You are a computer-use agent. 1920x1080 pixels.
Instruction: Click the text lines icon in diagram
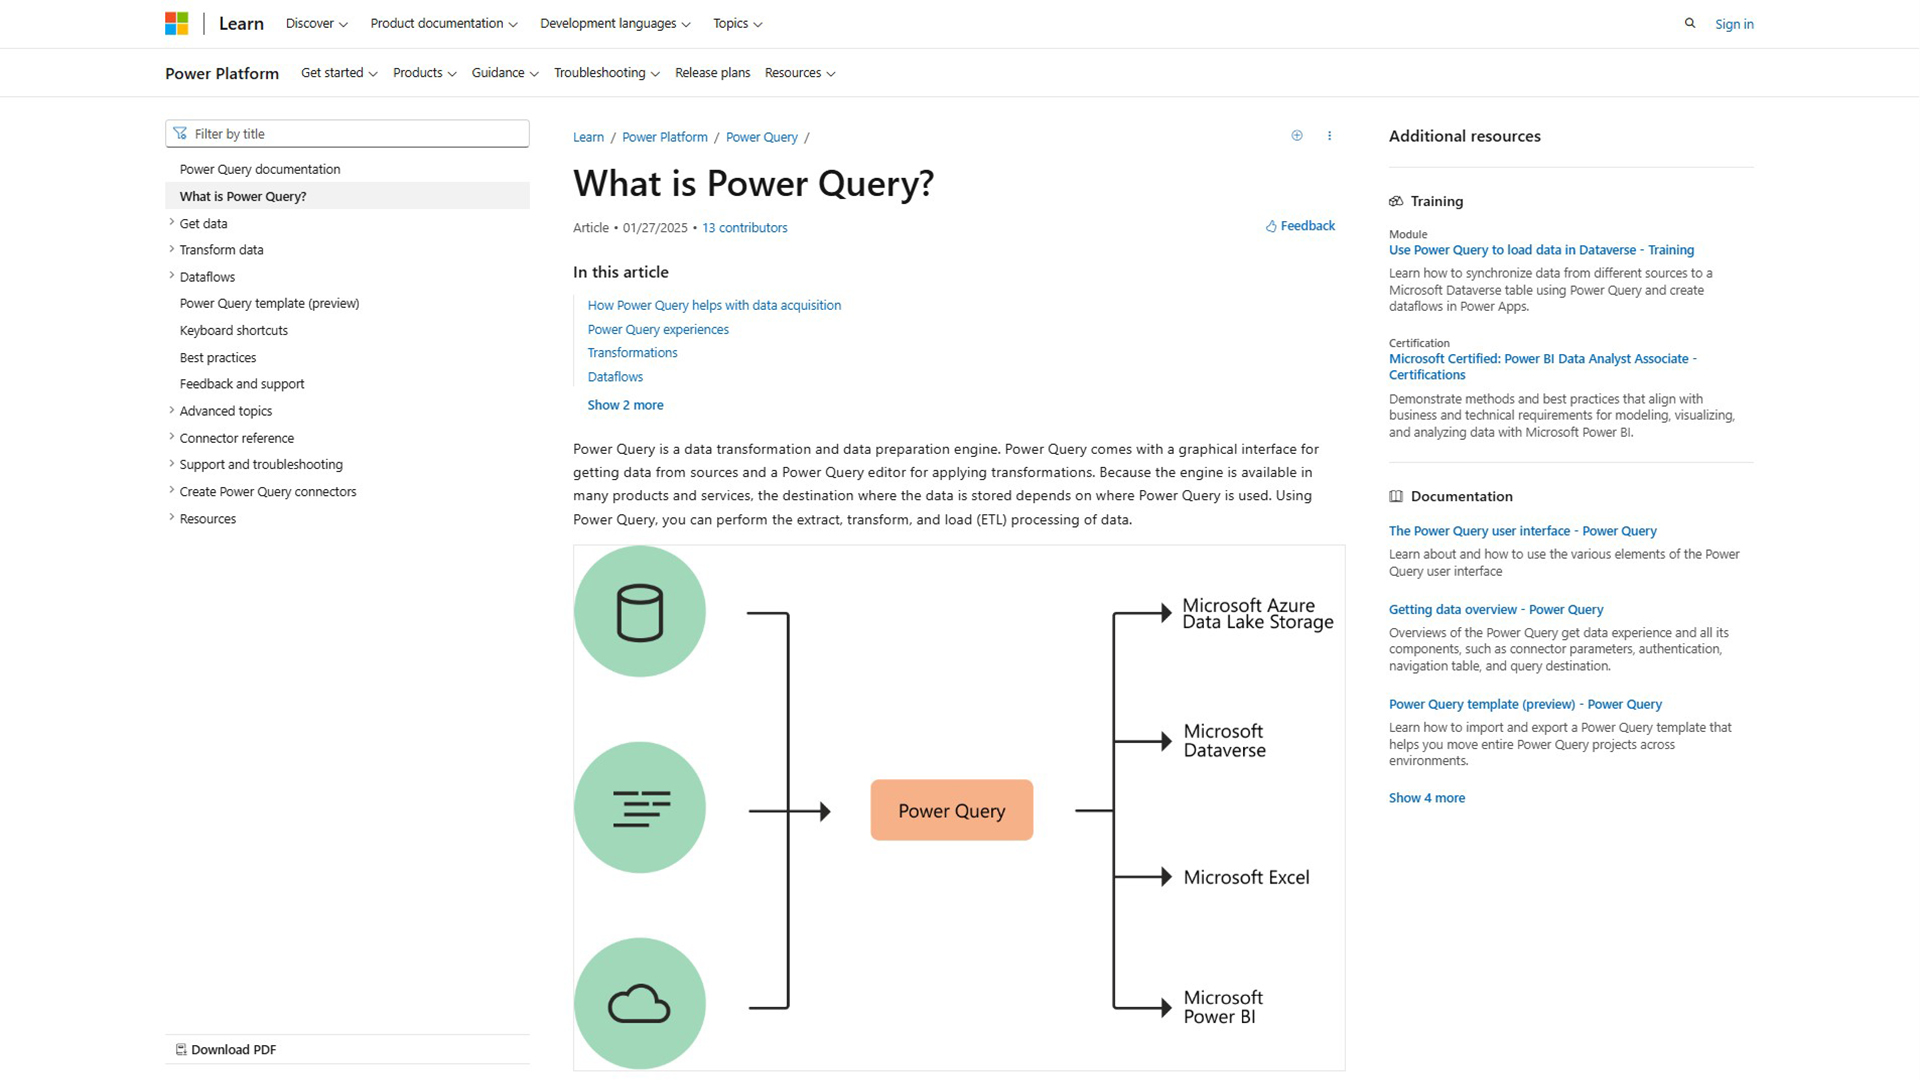[641, 808]
